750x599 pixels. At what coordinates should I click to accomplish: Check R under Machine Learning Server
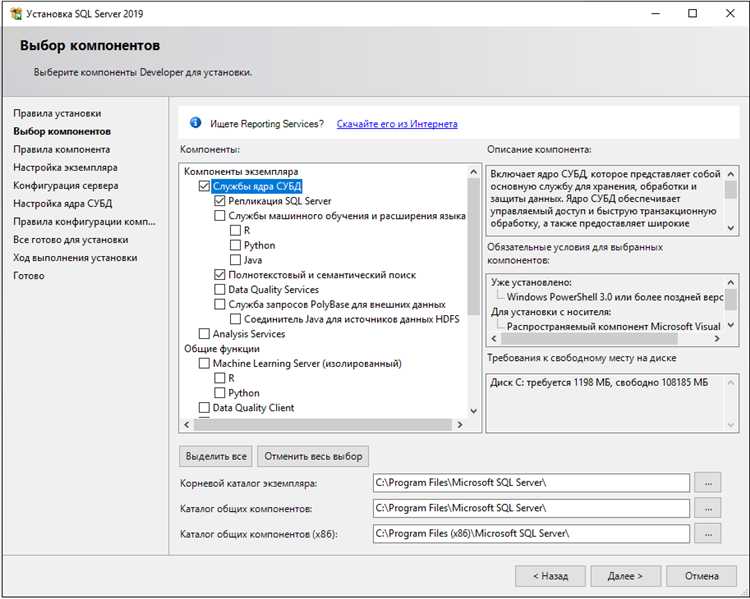click(220, 378)
